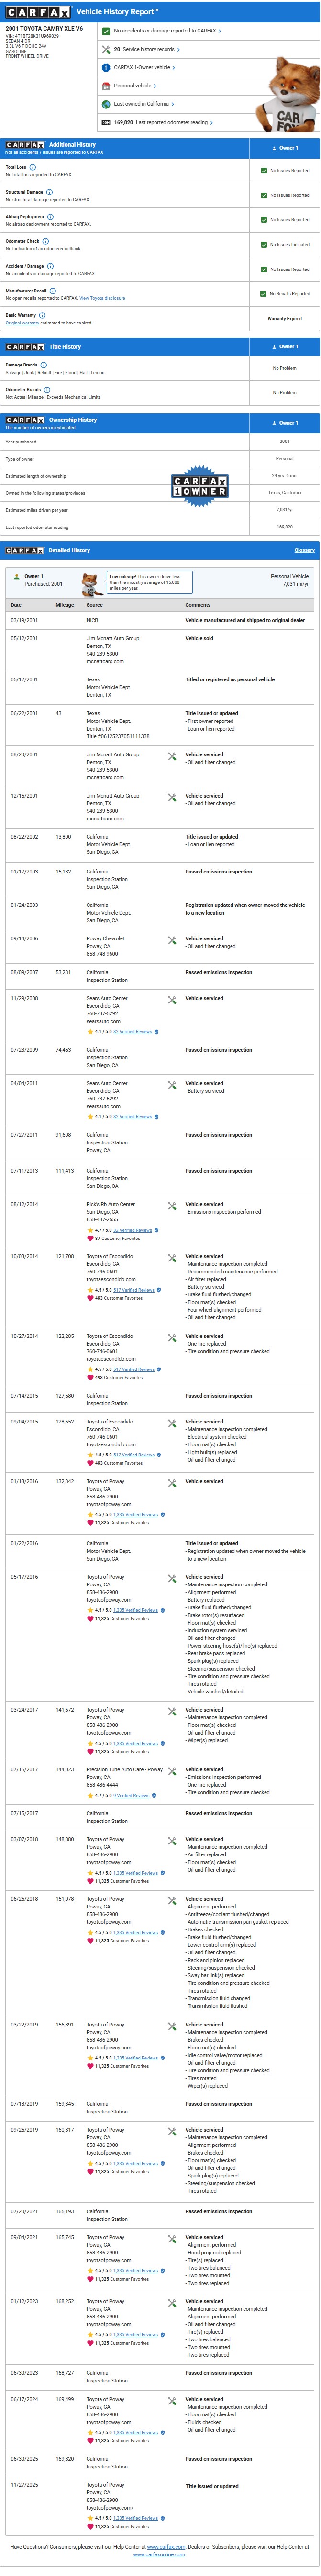The image size is (321, 2576).
Task: Show info for Basic Warranty
Action: 42,315
